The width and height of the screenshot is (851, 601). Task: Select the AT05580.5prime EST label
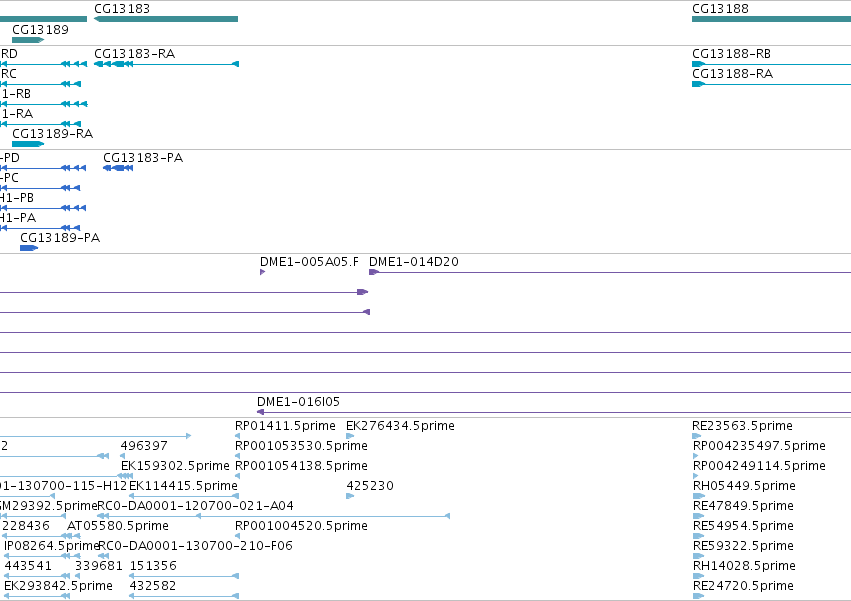click(118, 526)
